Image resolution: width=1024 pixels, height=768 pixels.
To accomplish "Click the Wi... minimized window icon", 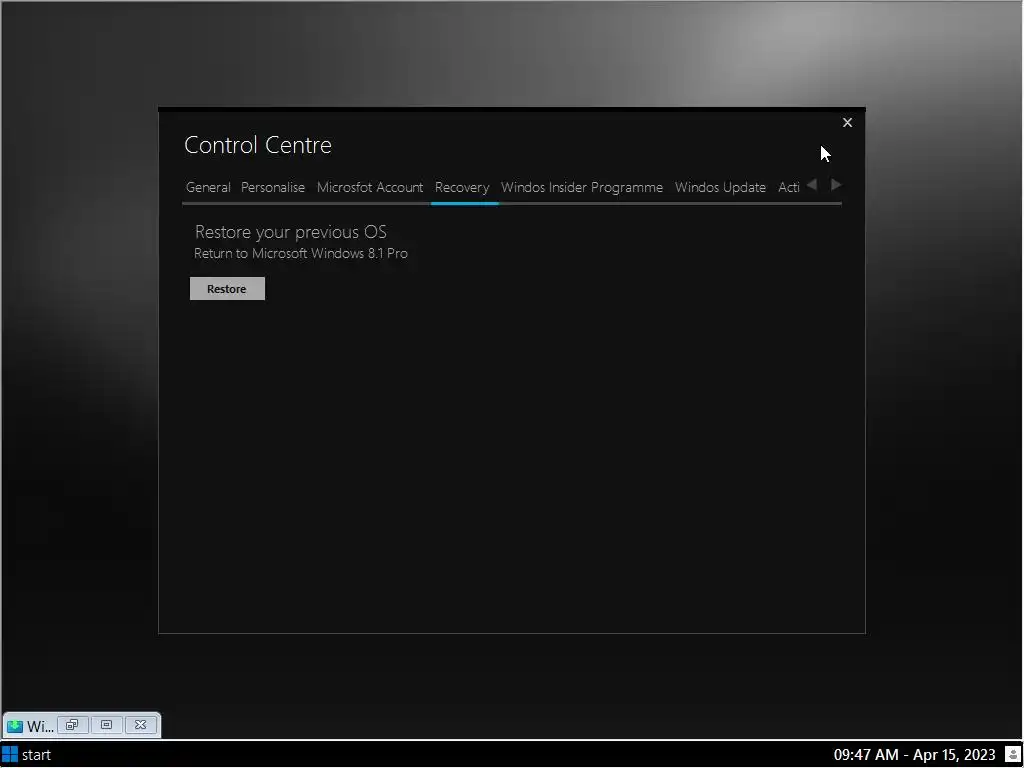I will (x=14, y=726).
